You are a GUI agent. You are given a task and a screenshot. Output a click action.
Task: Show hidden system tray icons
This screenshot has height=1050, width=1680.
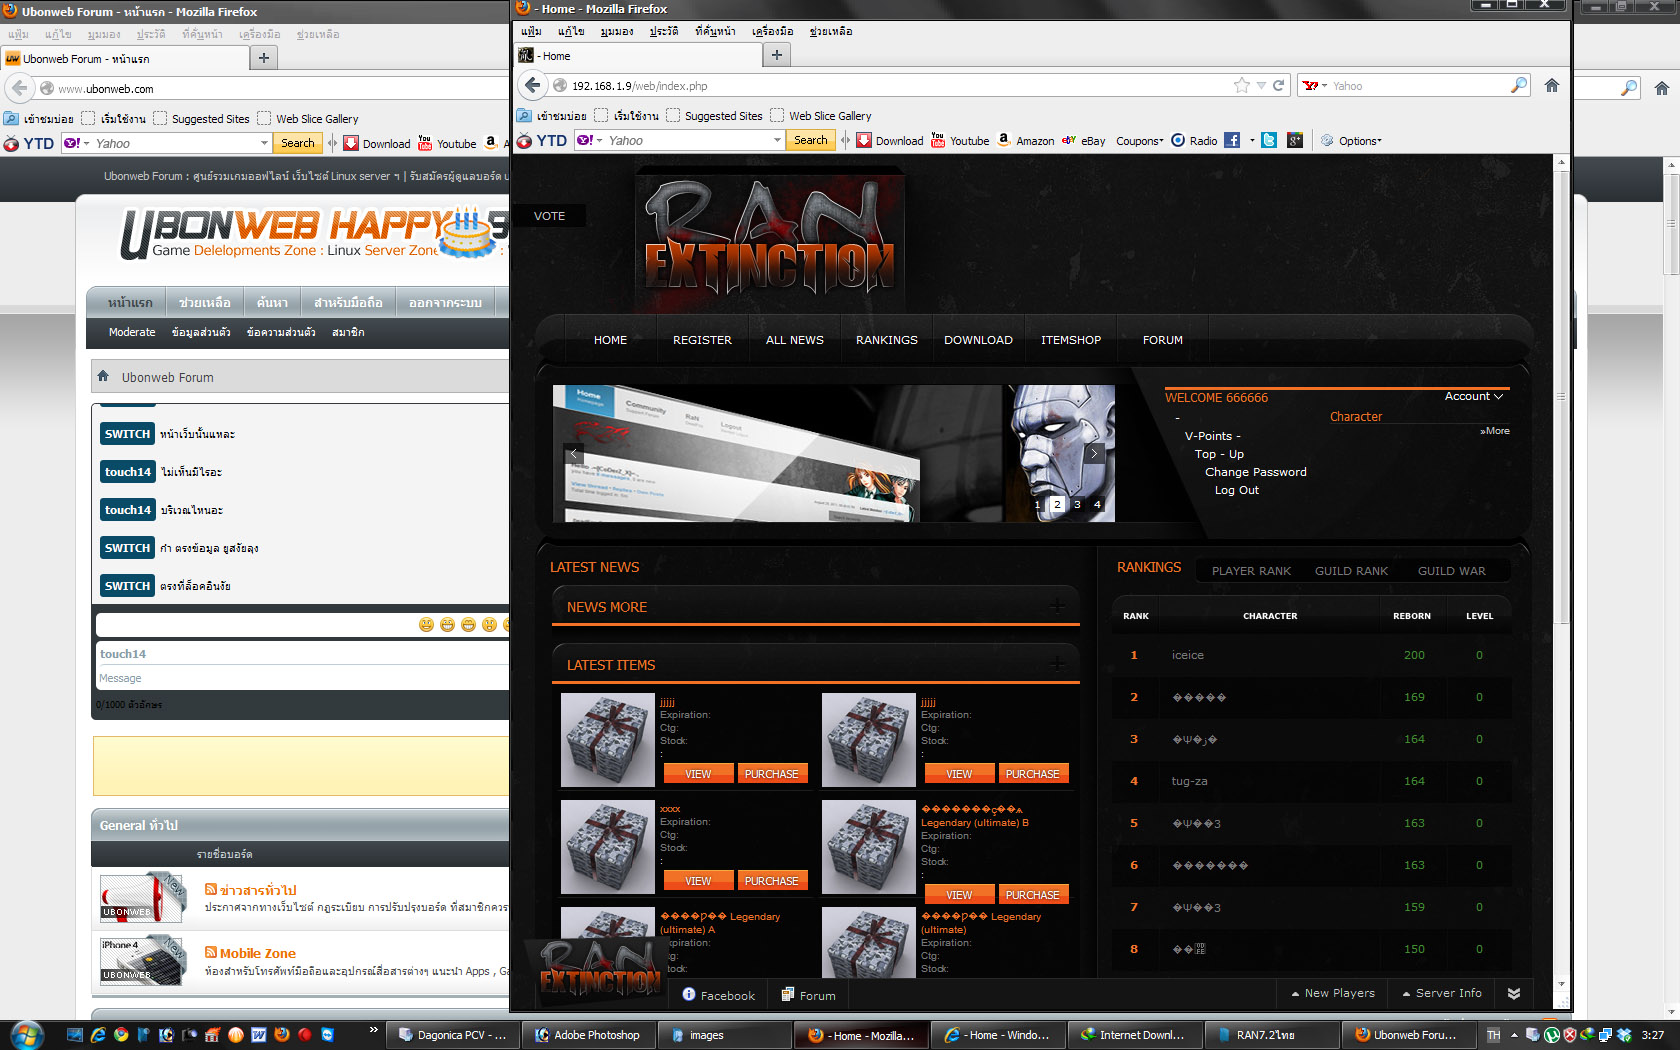coord(1514,1035)
